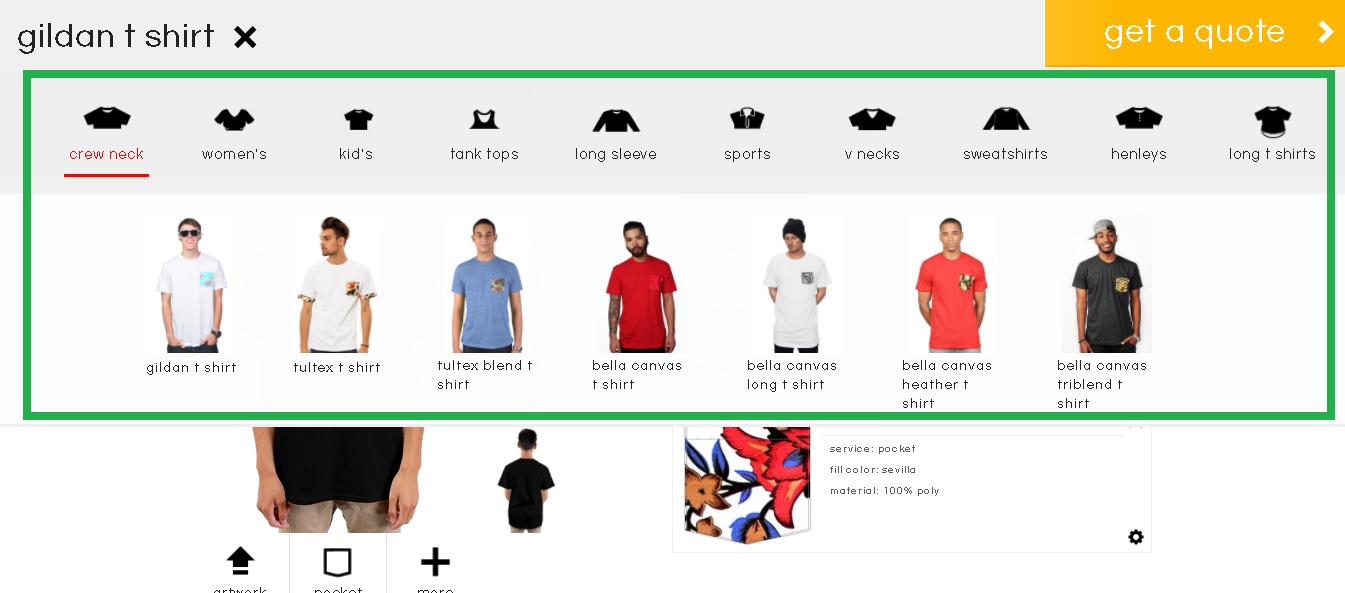The height and width of the screenshot is (593, 1345).
Task: Click the sevilla floral pocket swatch
Action: pos(746,485)
